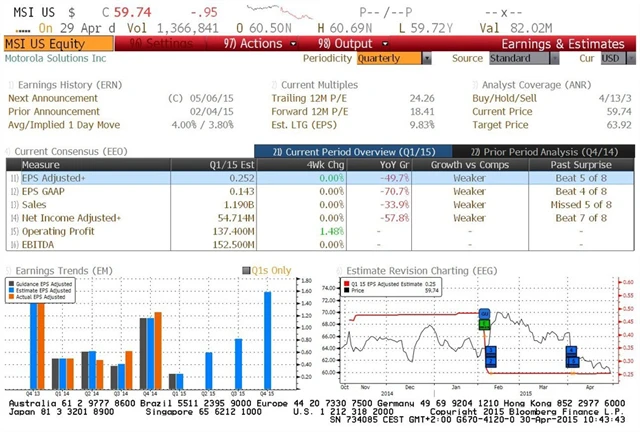Click the green marker on revision chart
Screen dimensions: 640x432
[x=484, y=319]
